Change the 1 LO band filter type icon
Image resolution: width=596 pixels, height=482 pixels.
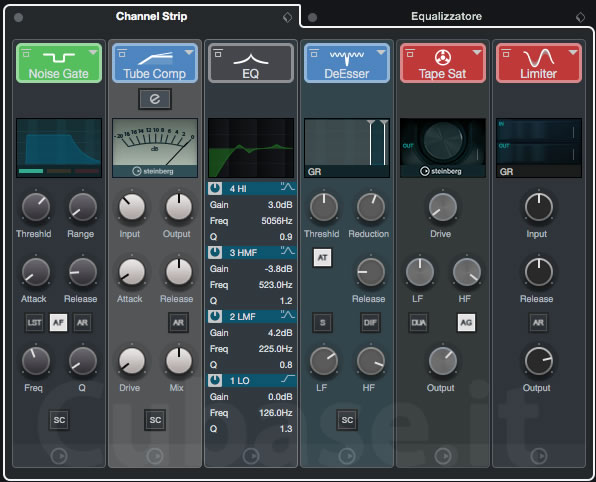click(x=288, y=379)
